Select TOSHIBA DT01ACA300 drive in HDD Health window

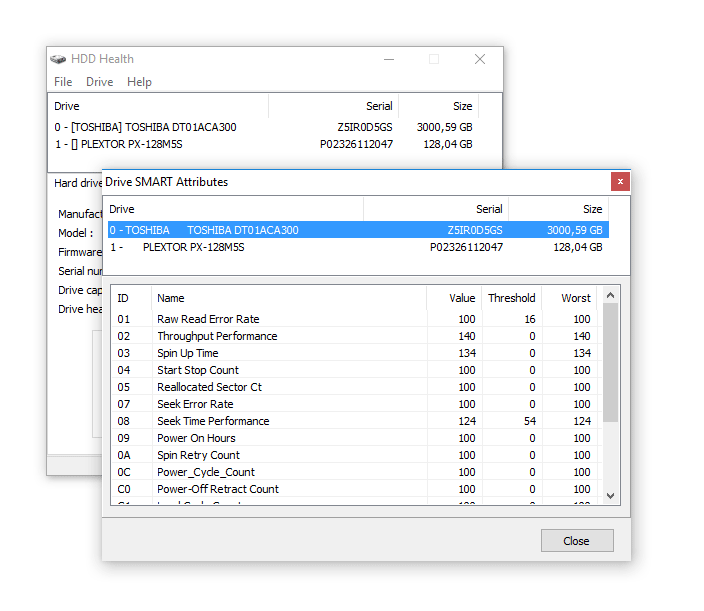click(x=264, y=127)
